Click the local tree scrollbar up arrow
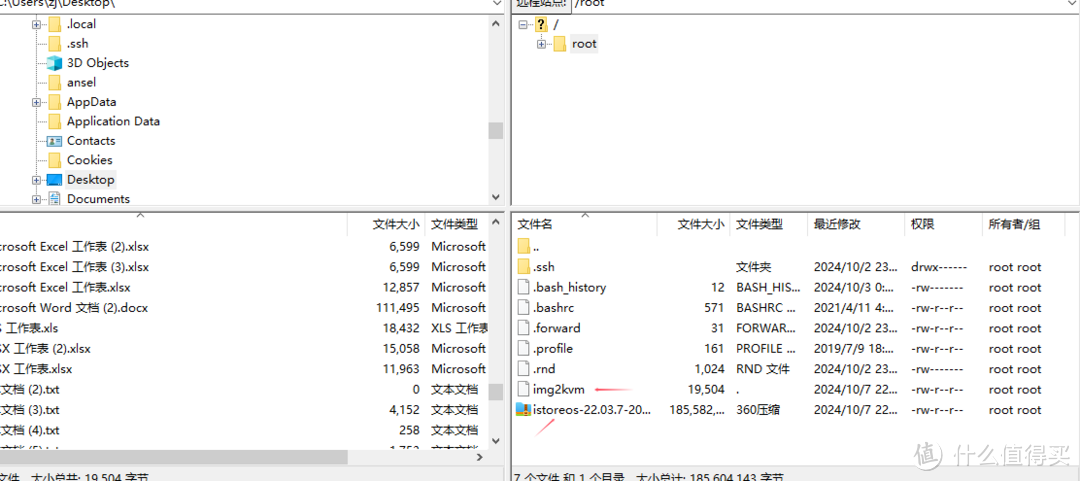 pyautogui.click(x=496, y=23)
